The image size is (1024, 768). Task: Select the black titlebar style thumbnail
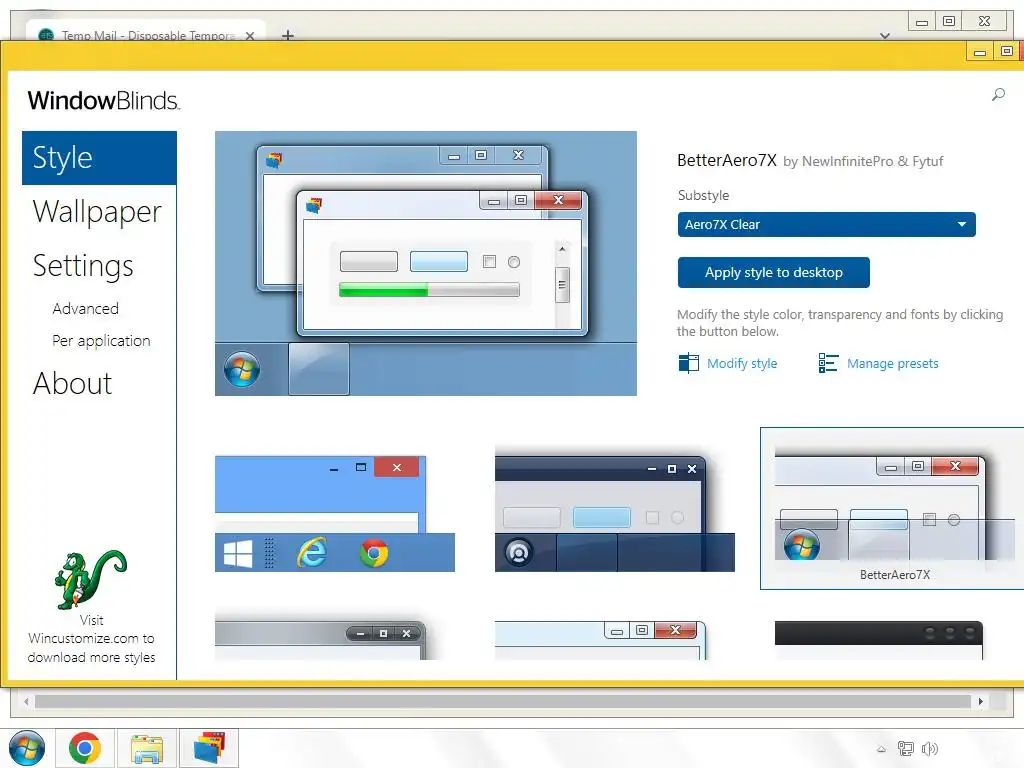pyautogui.click(x=878, y=640)
